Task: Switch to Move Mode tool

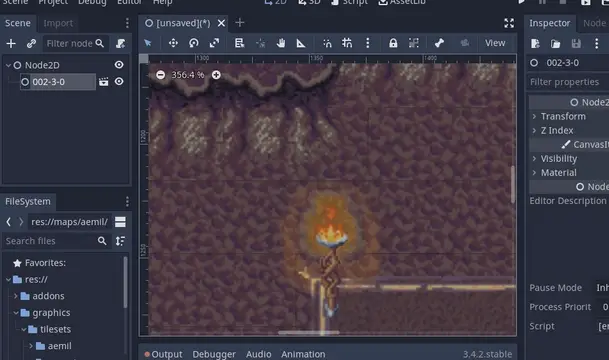Action: [x=173, y=43]
